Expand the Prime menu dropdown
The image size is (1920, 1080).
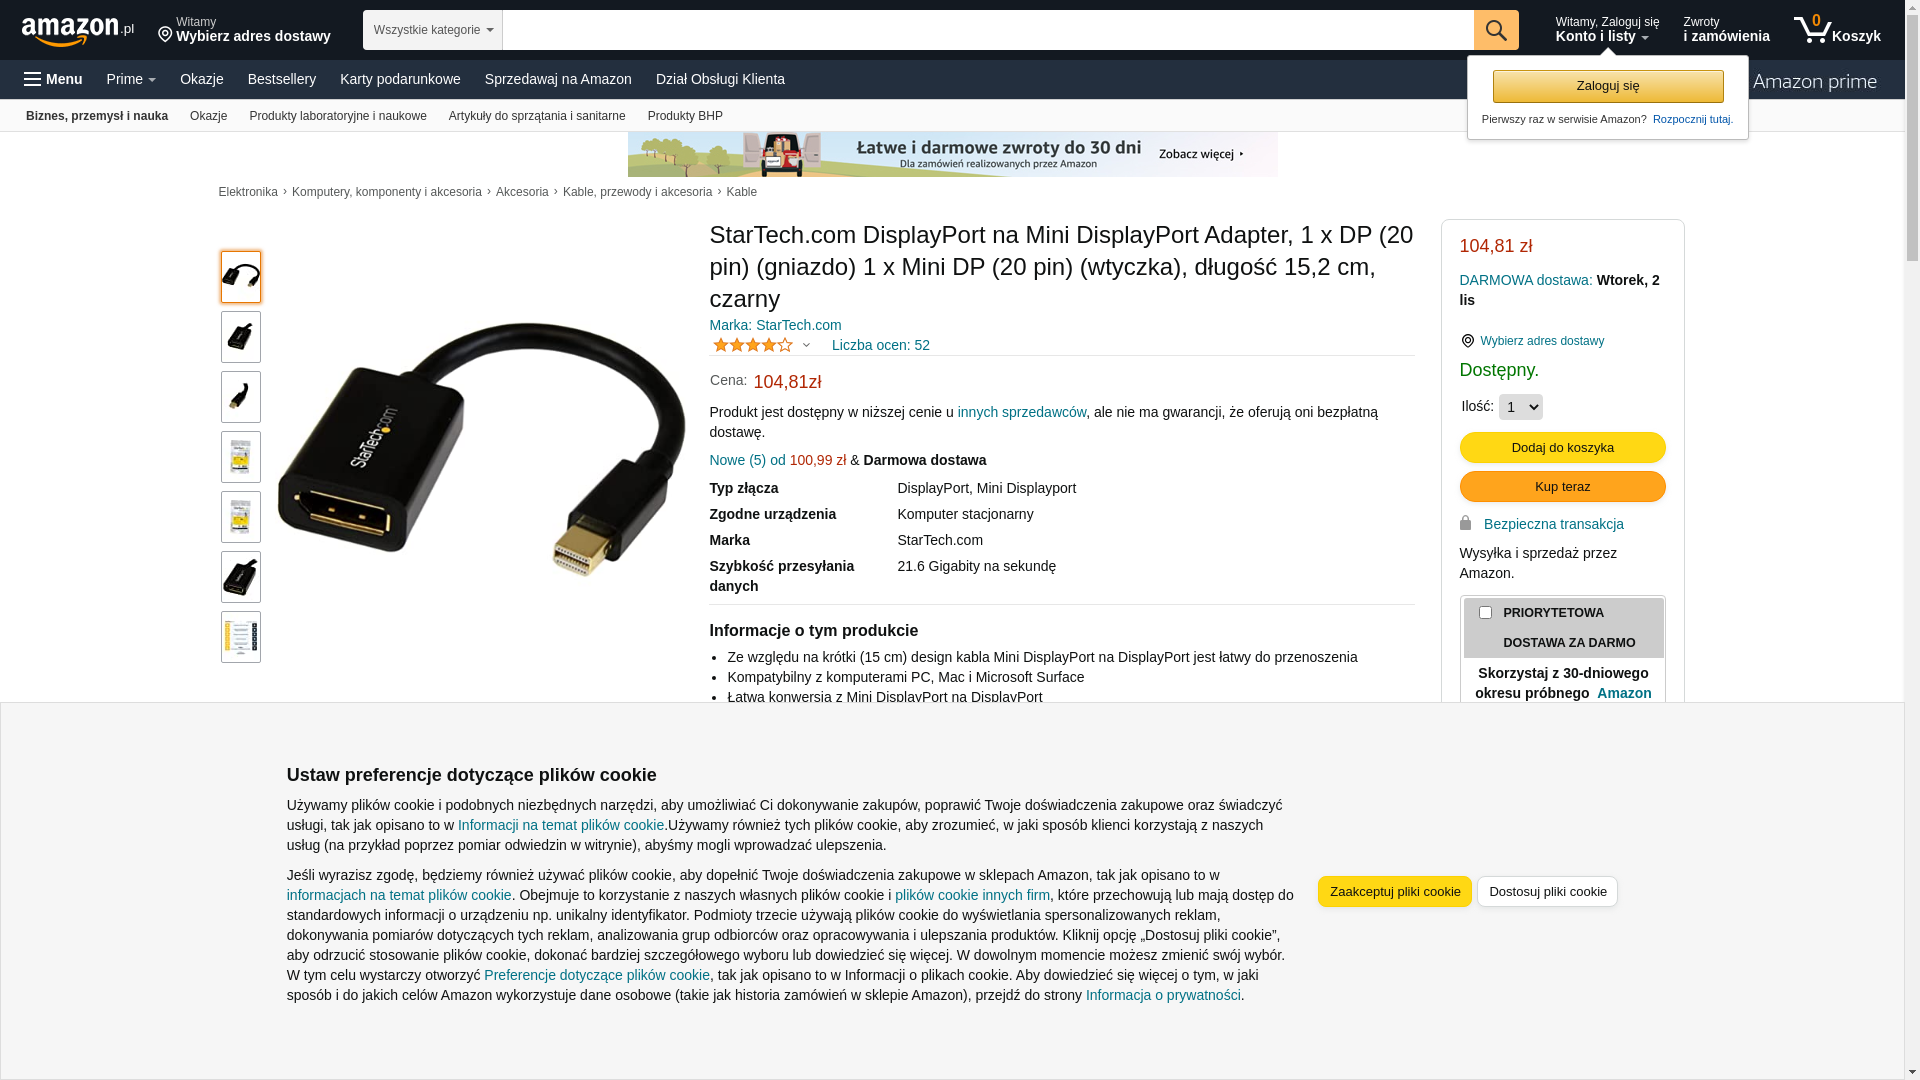(x=131, y=79)
